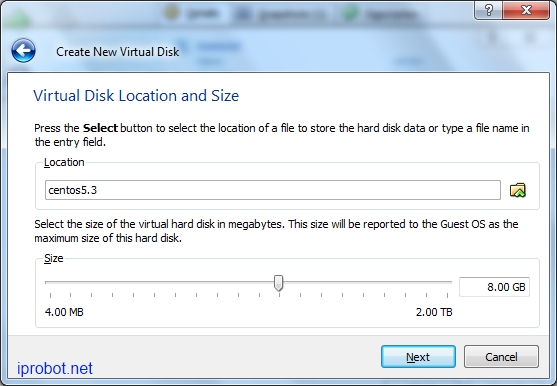Image resolution: width=557 pixels, height=386 pixels.
Task: Click the 2.00 TB maximum size label
Action: [434, 312]
